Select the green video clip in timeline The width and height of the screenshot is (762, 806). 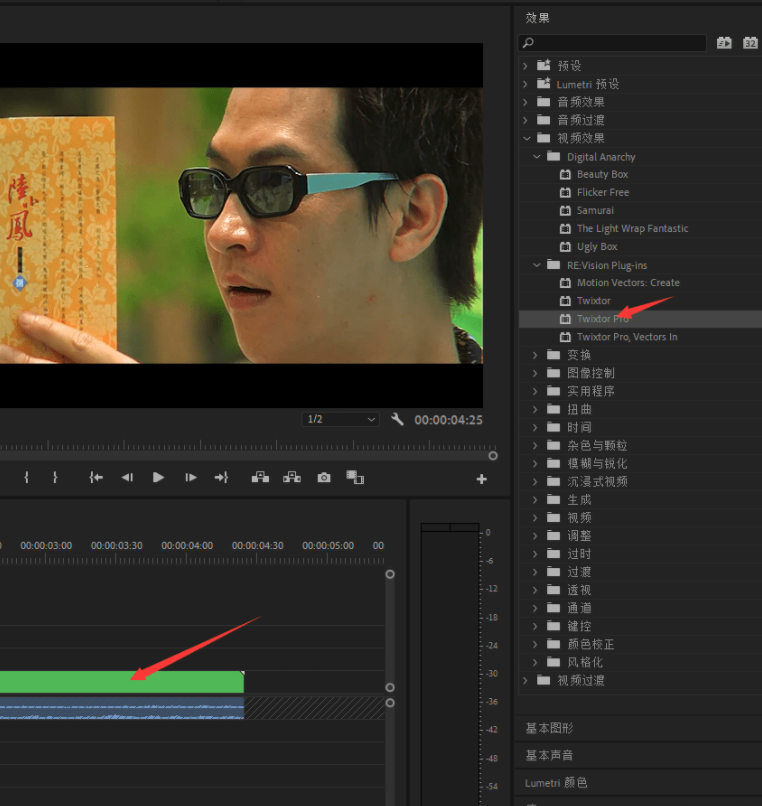(x=122, y=682)
